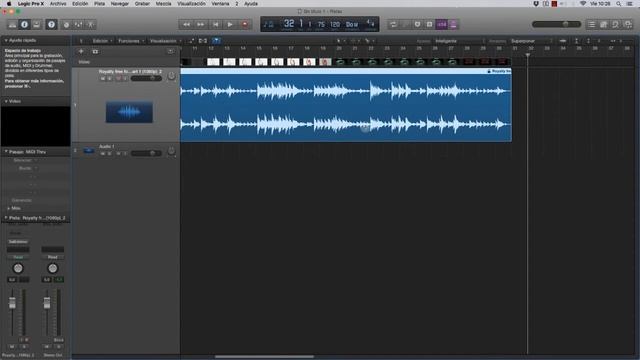Start playback with the Play button
This screenshot has height=360, width=640.
[230, 24]
